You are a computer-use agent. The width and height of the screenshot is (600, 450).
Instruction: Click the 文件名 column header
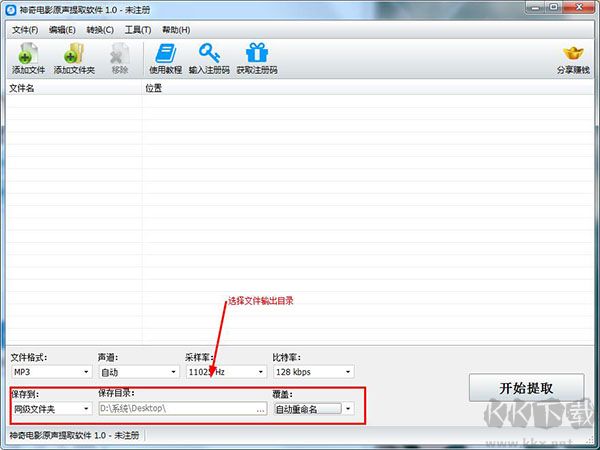74,88
